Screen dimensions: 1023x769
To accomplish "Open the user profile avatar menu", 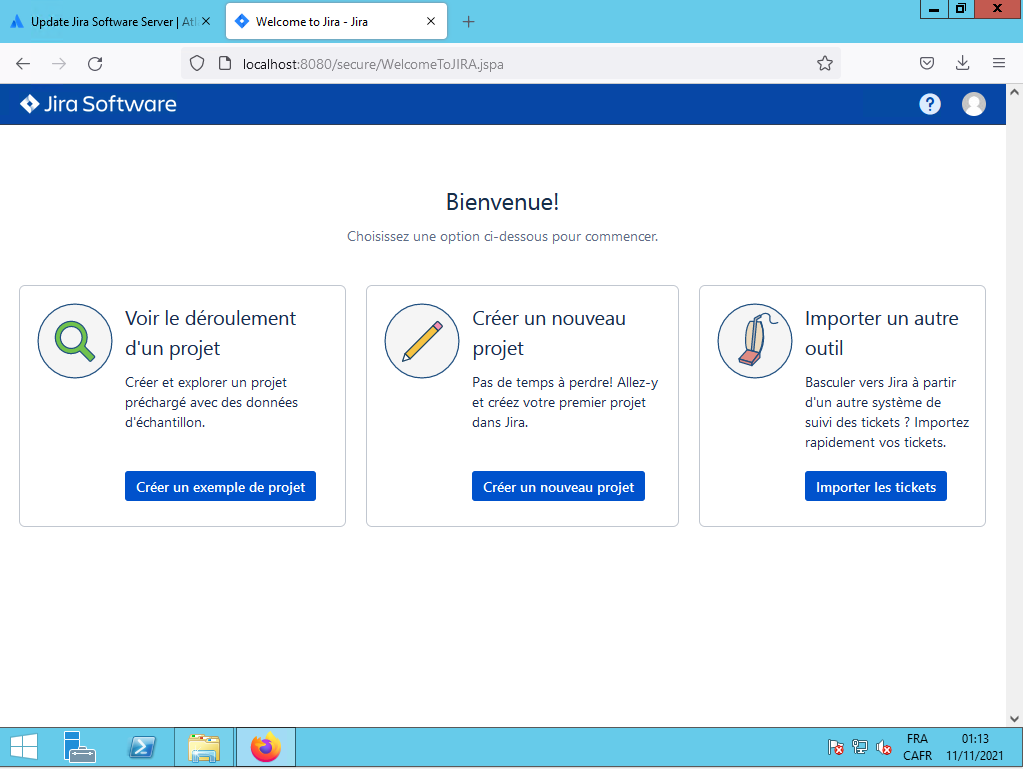I will coord(973,104).
